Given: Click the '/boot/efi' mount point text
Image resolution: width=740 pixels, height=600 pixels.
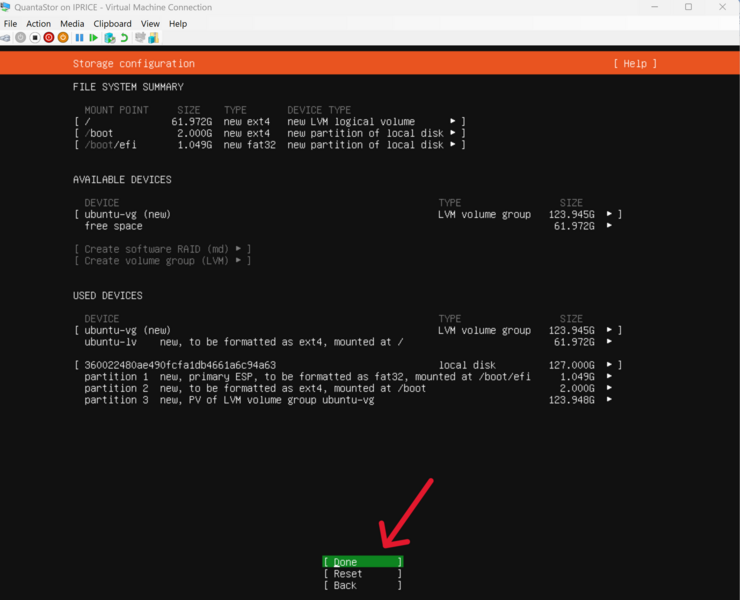Looking at the screenshot, I should [110, 145].
